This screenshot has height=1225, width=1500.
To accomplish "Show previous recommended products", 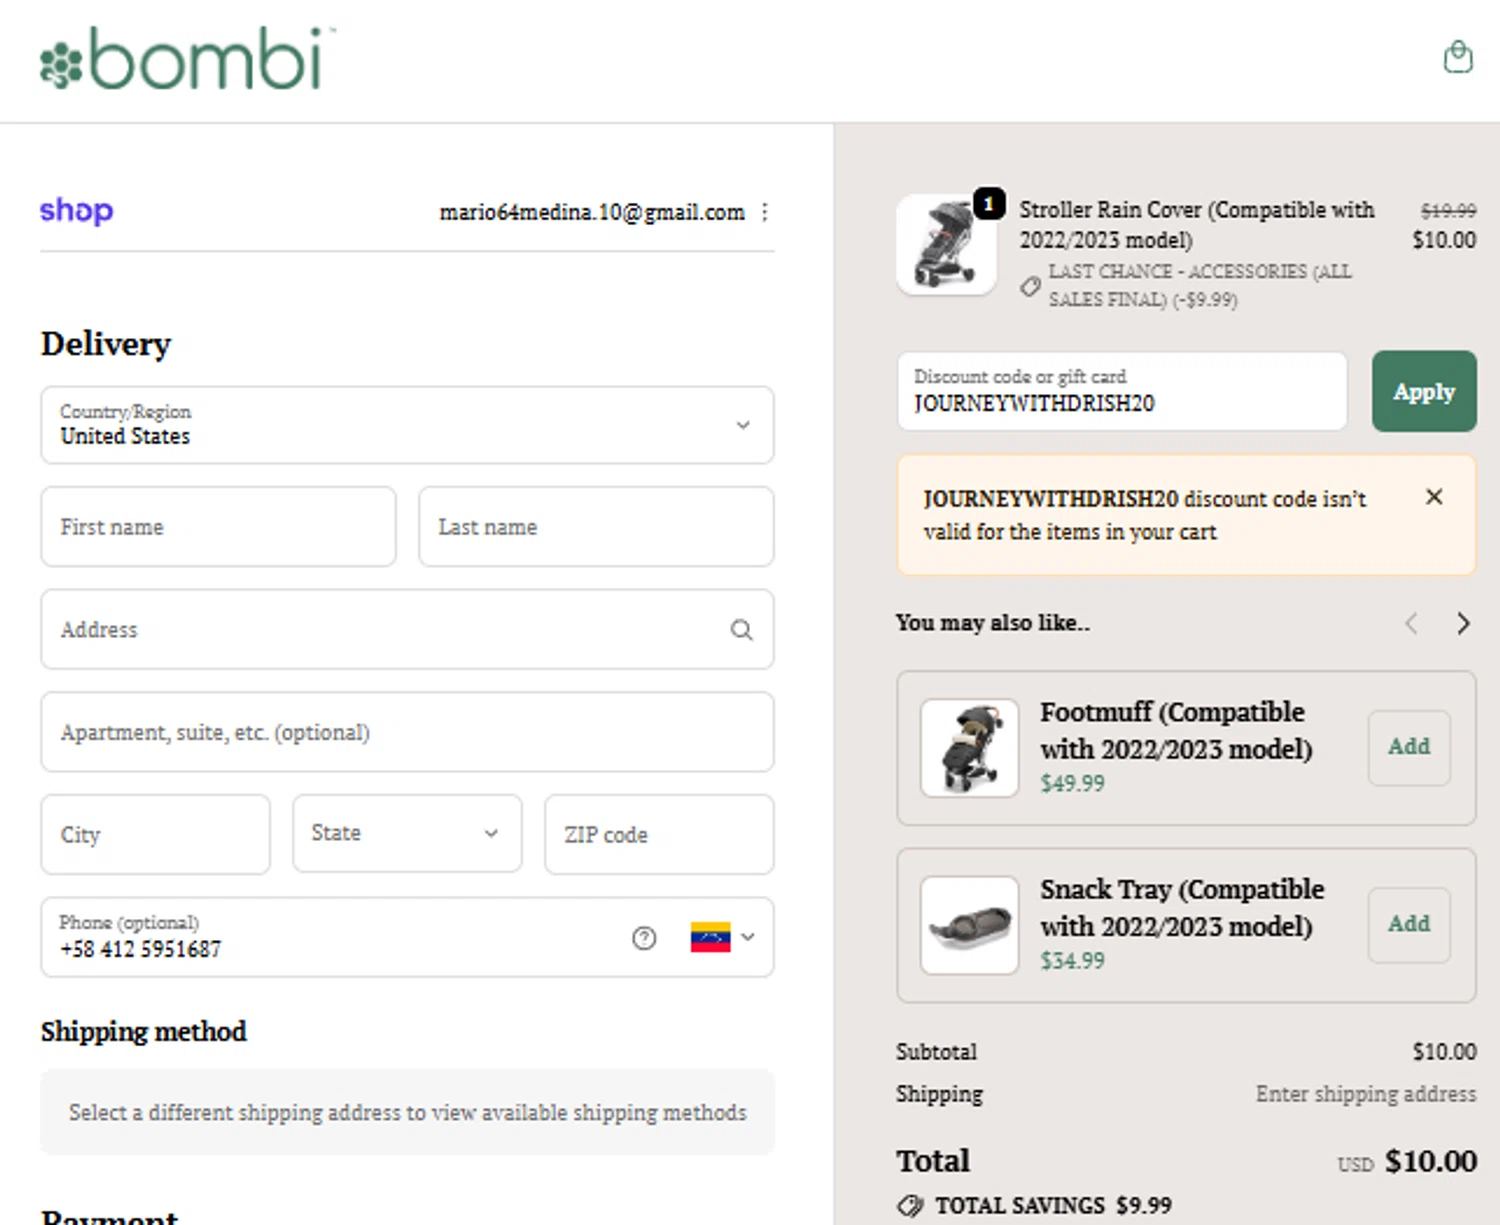I will [1411, 624].
